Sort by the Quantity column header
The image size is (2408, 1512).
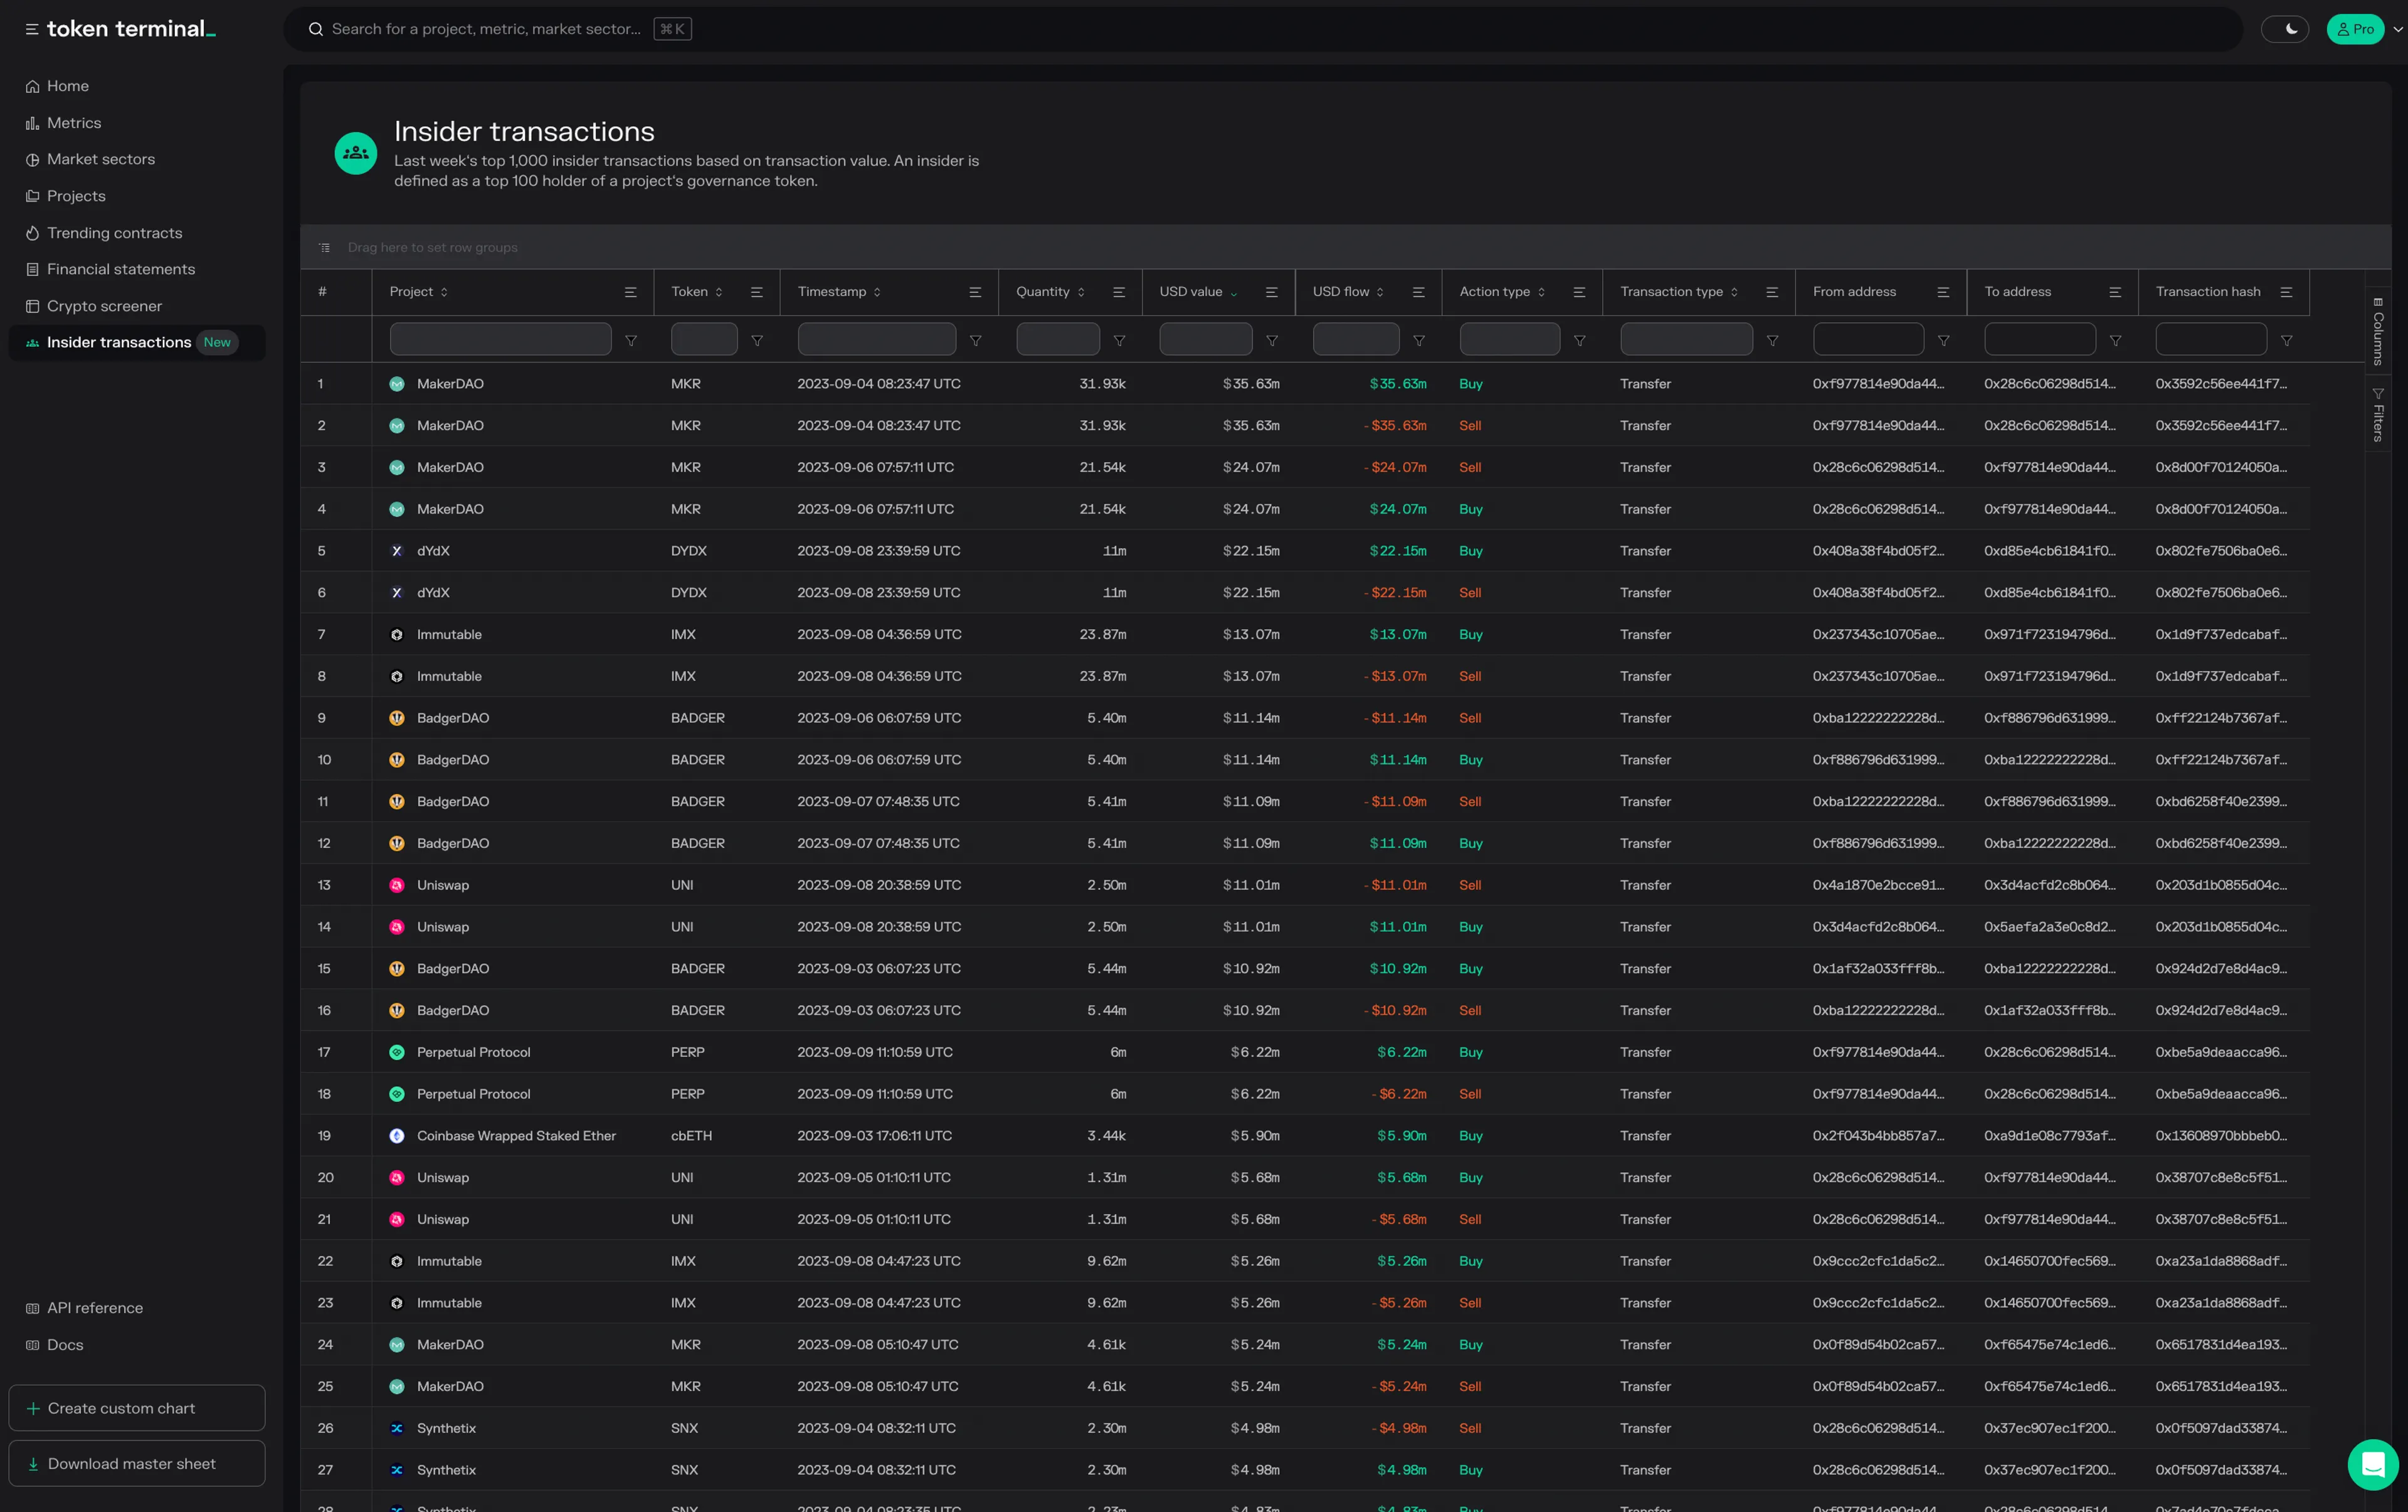click(1043, 292)
